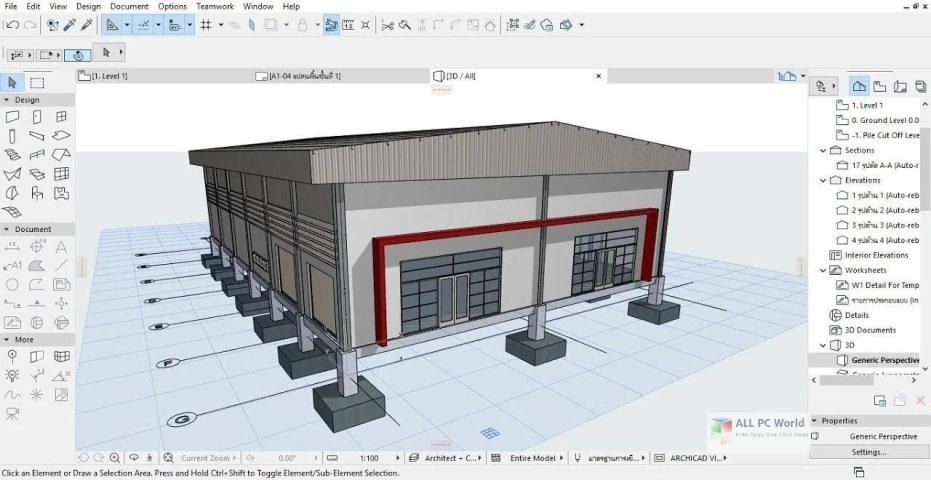
Task: Select the Line tool in the Document section
Action: [61, 266]
